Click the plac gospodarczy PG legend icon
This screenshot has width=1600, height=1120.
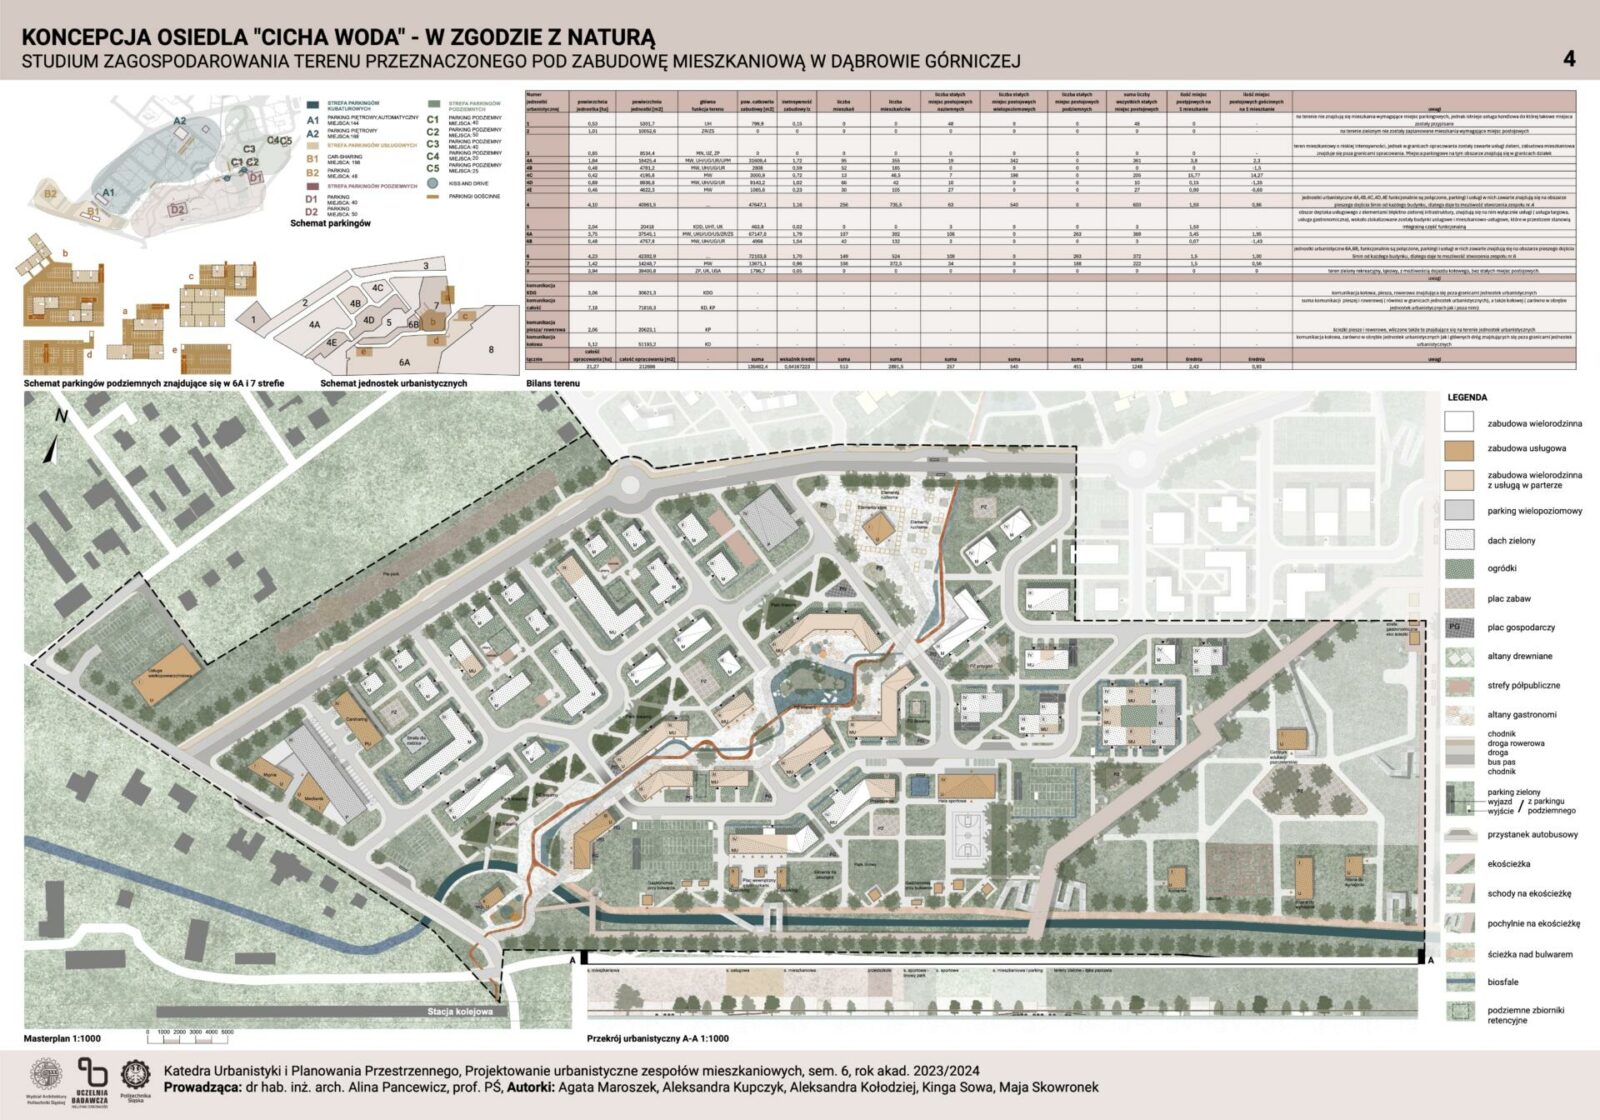(x=1459, y=628)
